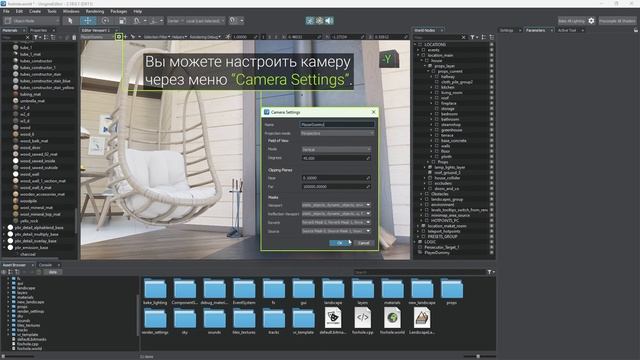Click OK in Camera Settings dialog

click(340, 243)
